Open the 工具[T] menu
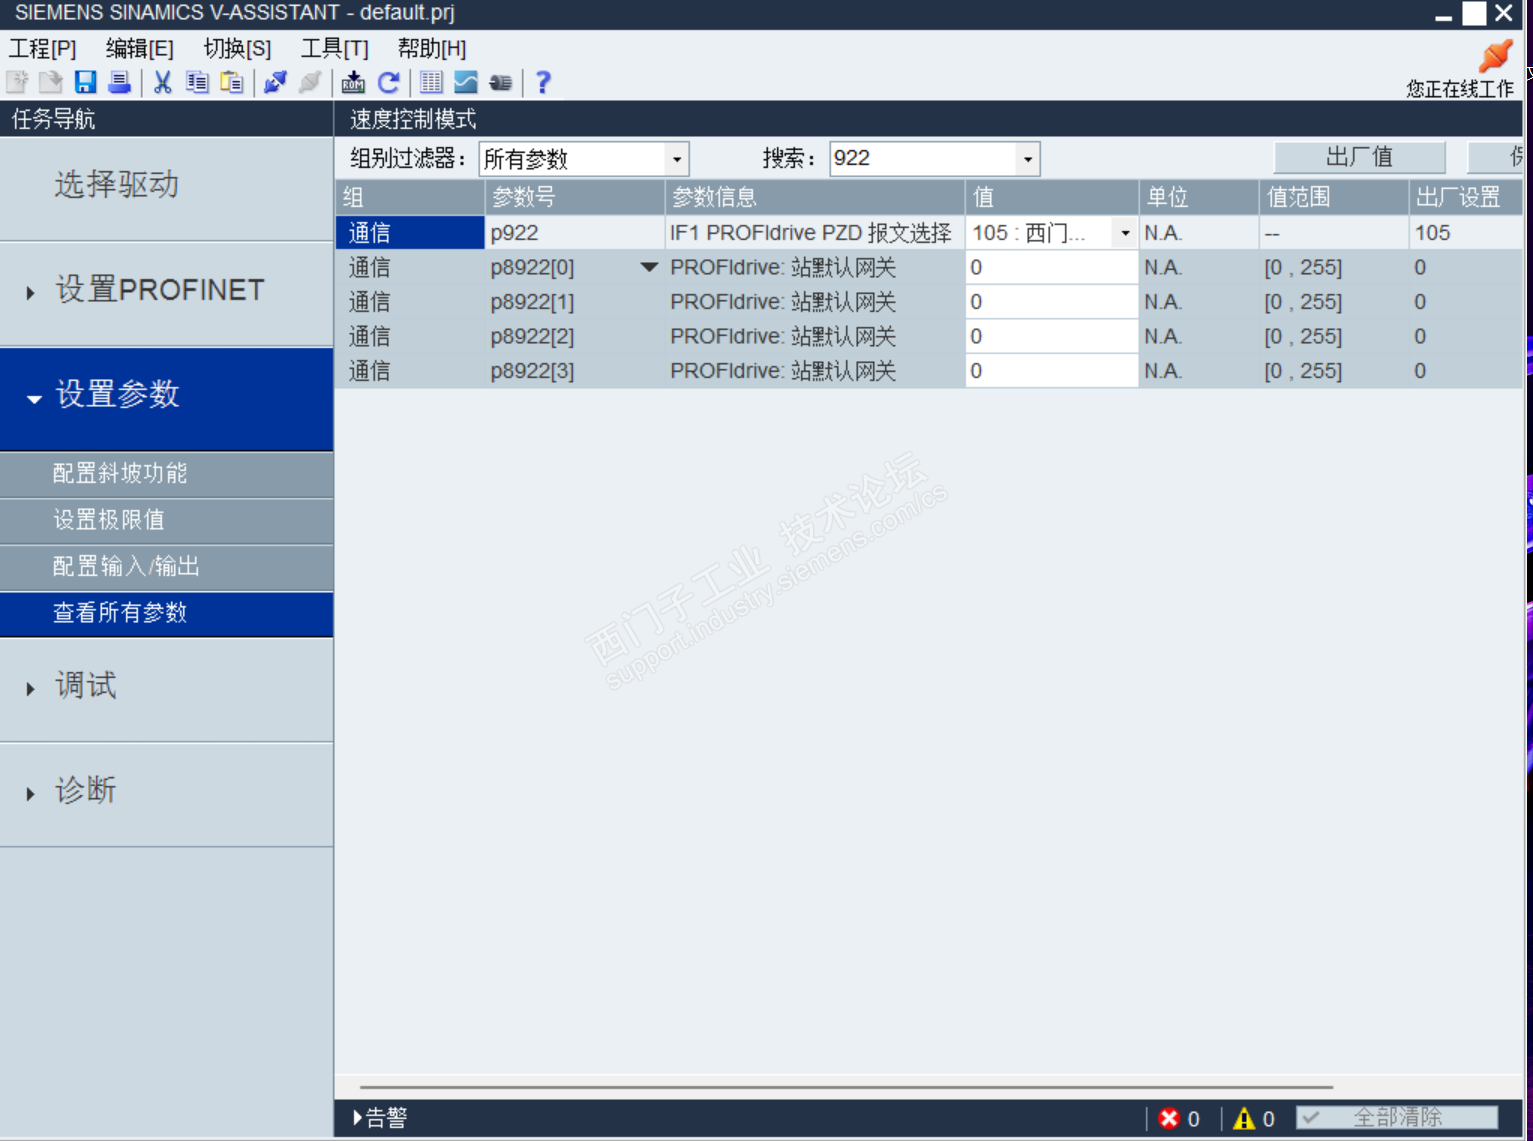 tap(335, 48)
